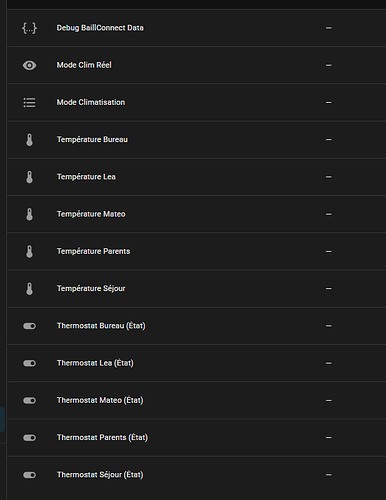Click the toggle icon for Thermostat Mateo (État)
386x500 pixels.
pos(29,401)
